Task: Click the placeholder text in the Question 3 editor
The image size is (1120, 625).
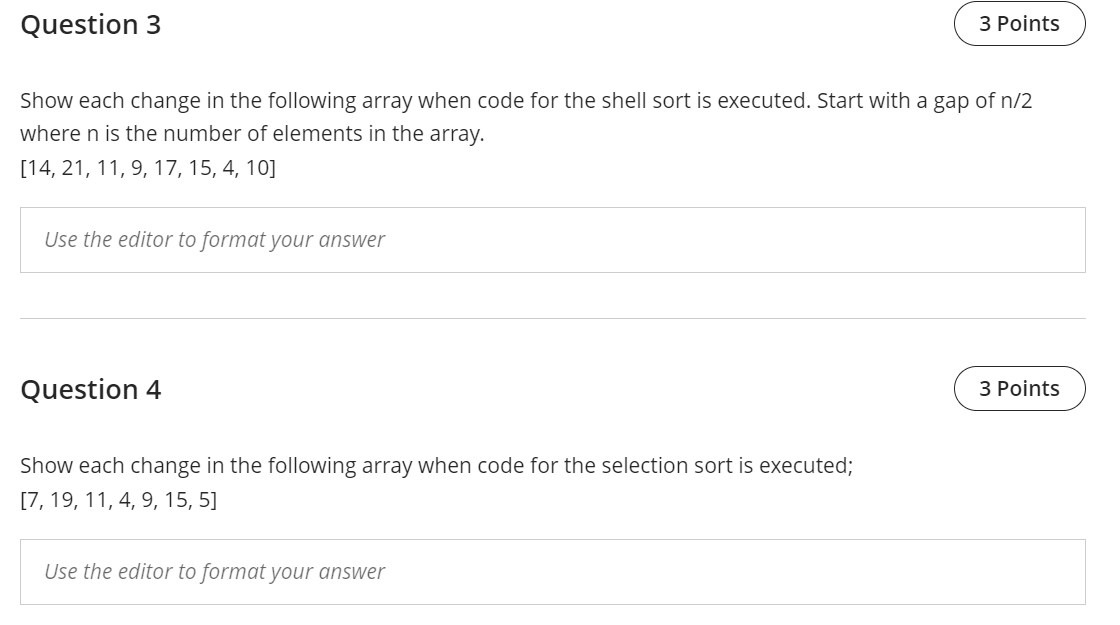Action: (x=214, y=240)
